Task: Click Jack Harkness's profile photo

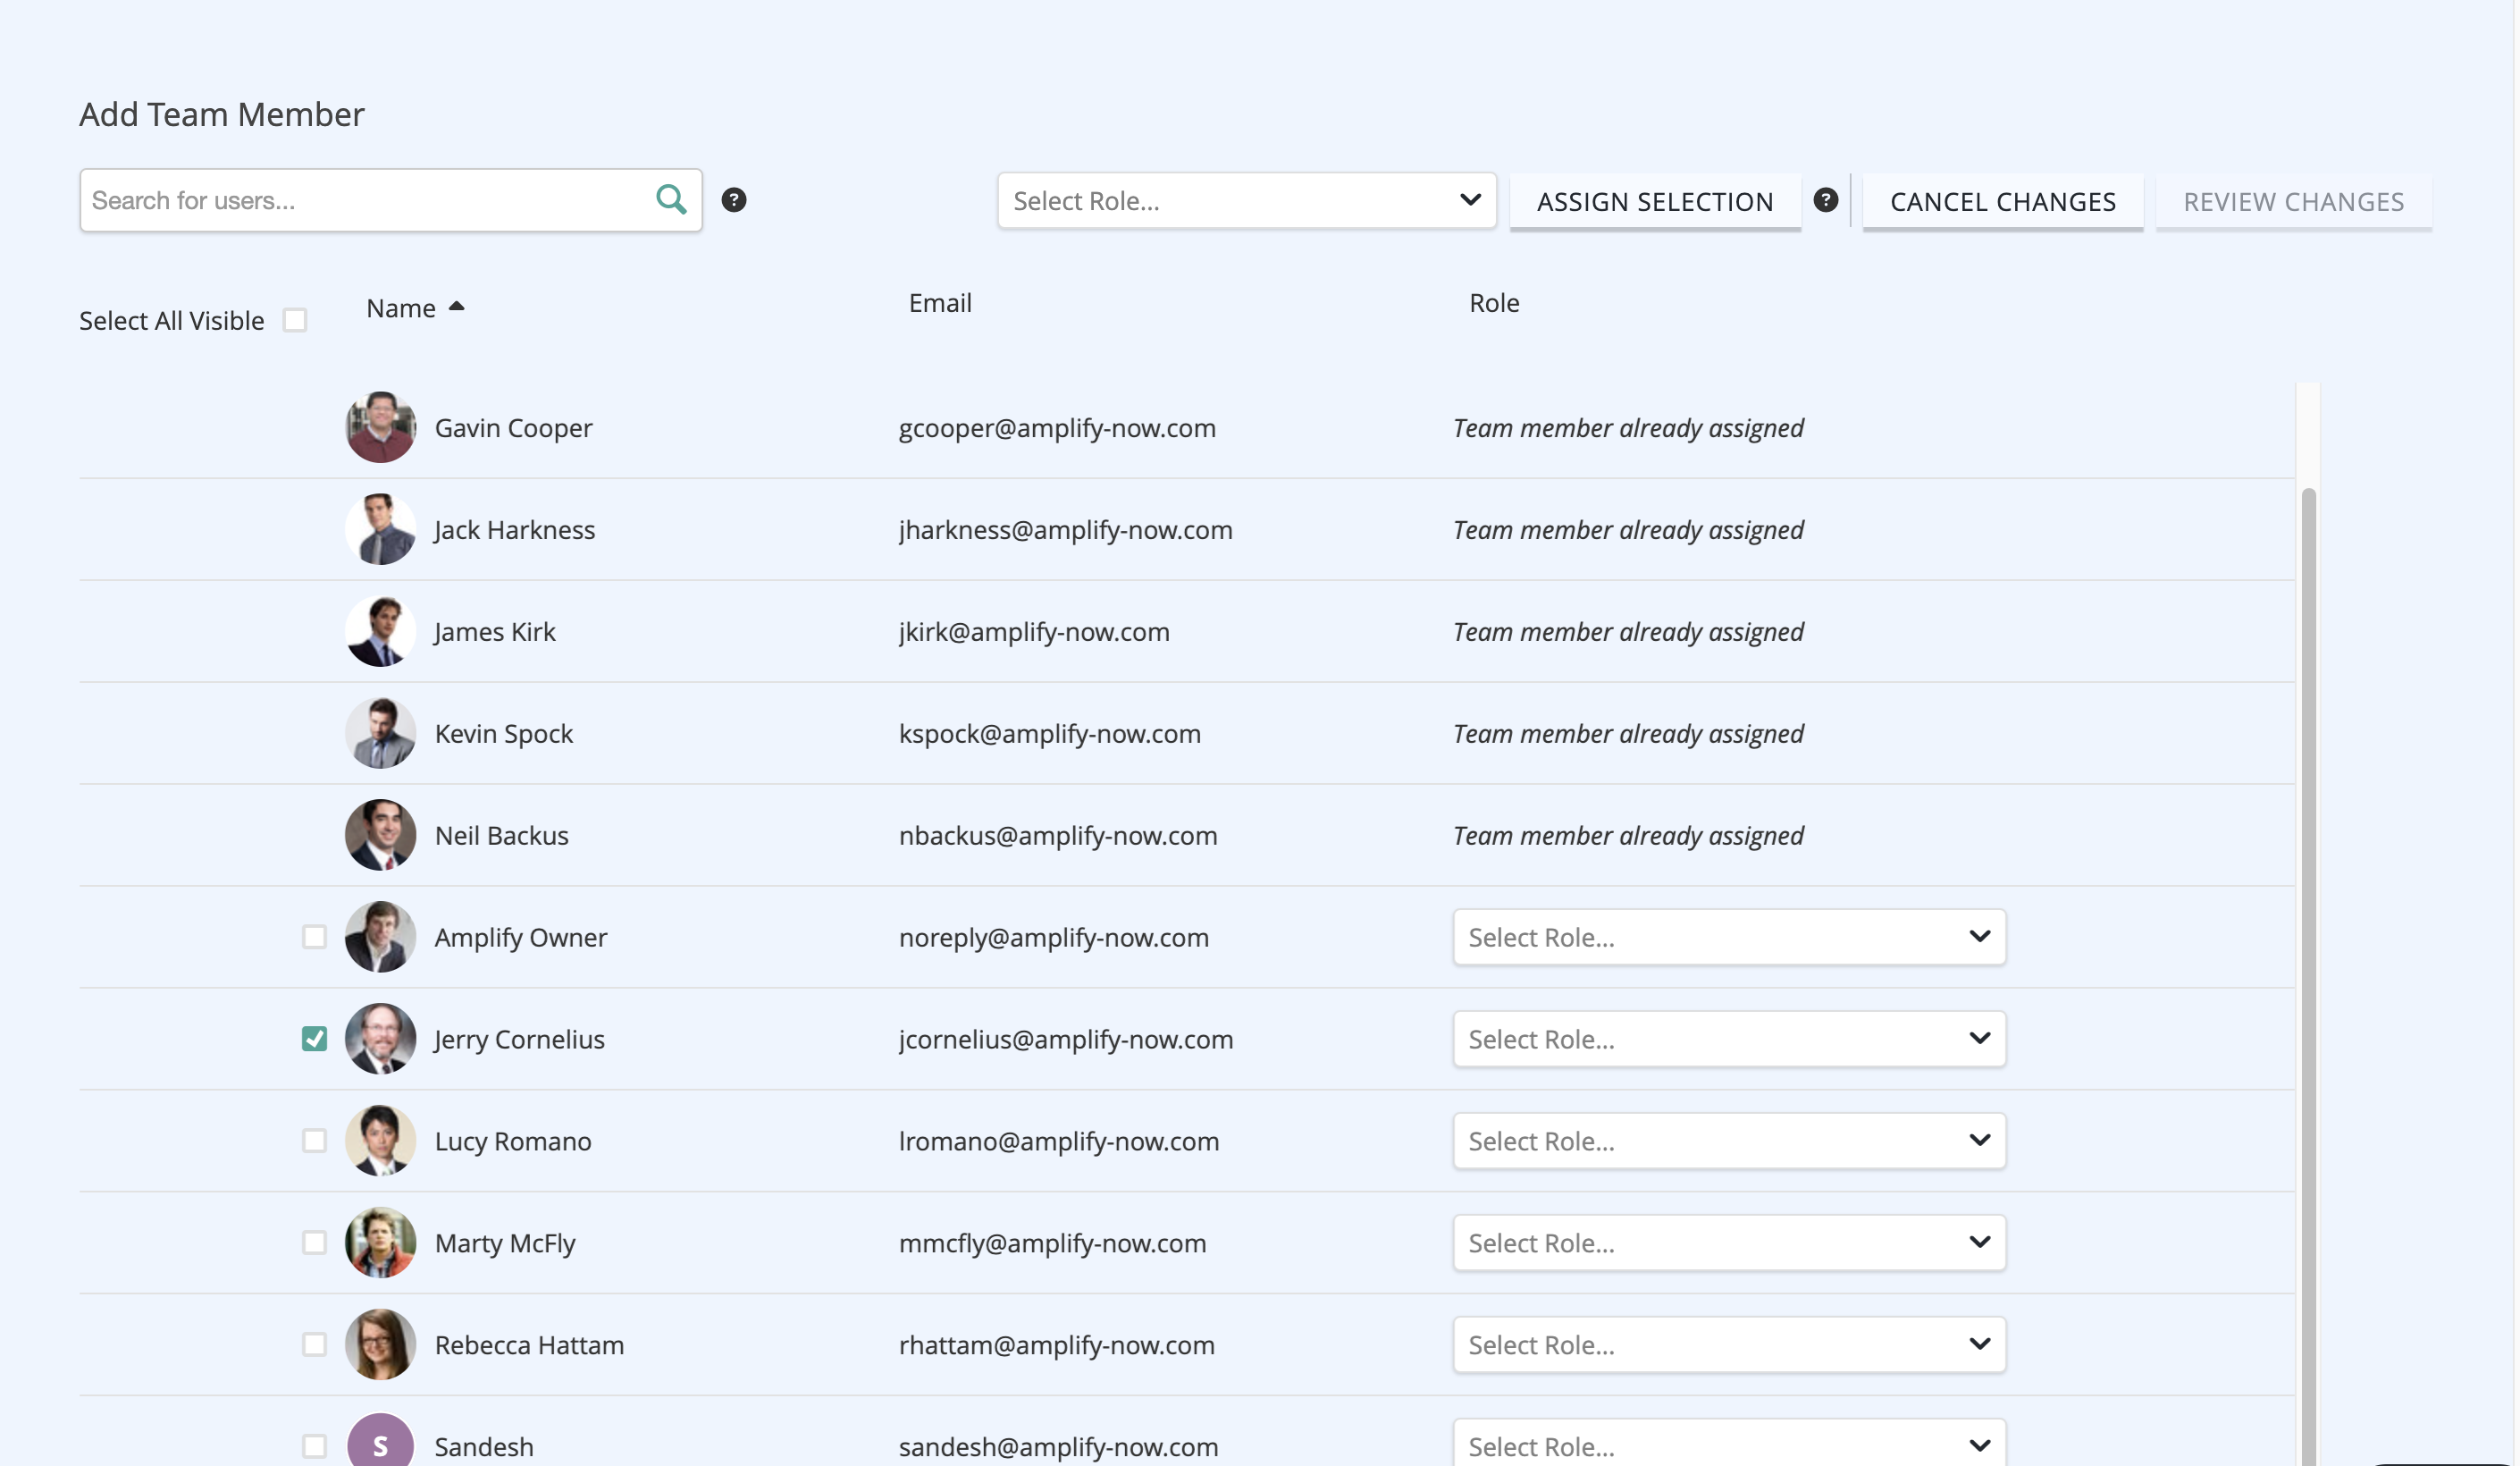Action: (x=380, y=529)
